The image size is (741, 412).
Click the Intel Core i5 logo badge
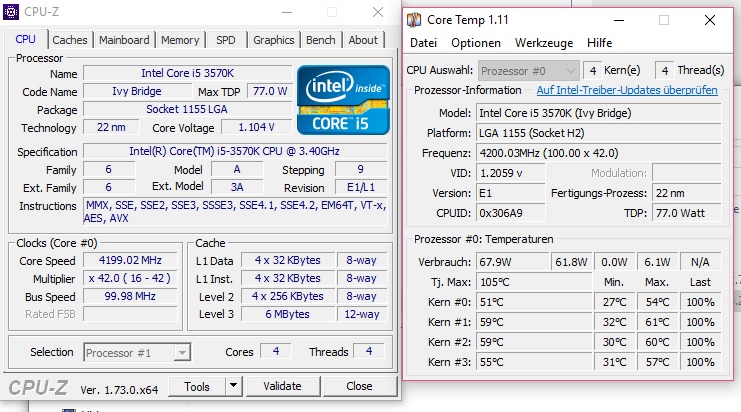344,100
